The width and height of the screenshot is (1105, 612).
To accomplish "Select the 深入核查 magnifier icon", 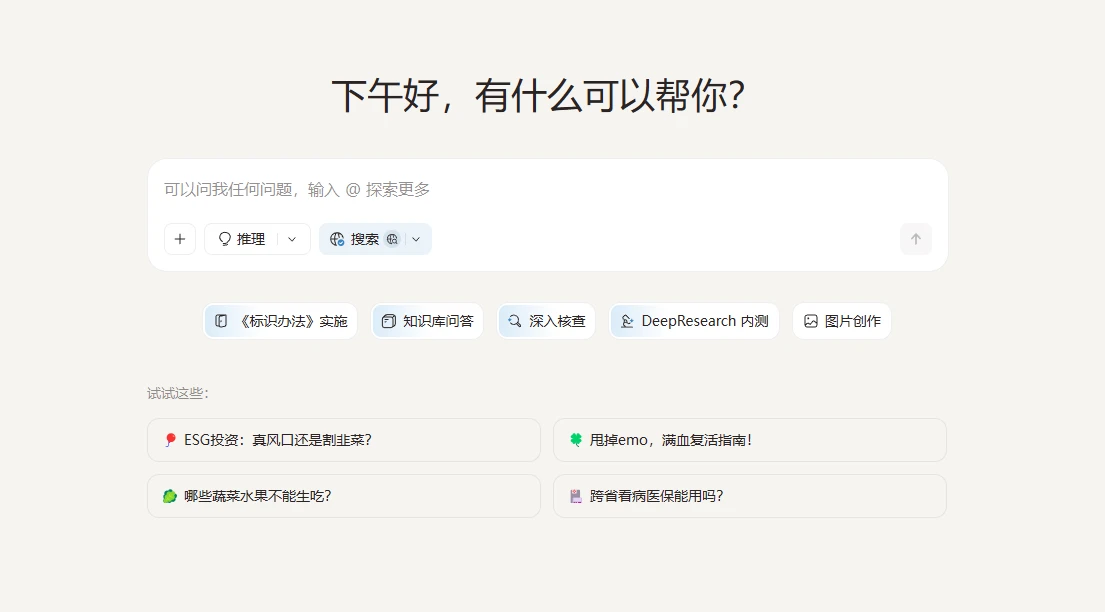I will pyautogui.click(x=514, y=321).
